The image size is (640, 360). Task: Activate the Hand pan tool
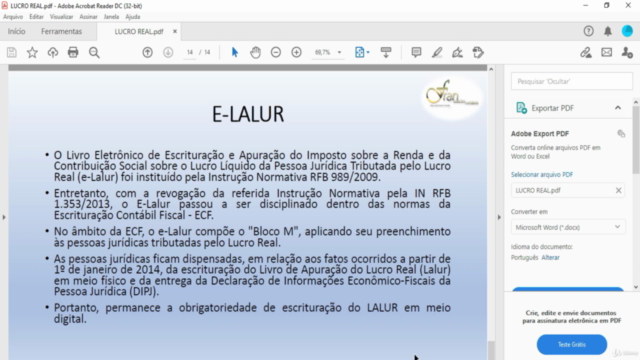coord(256,52)
